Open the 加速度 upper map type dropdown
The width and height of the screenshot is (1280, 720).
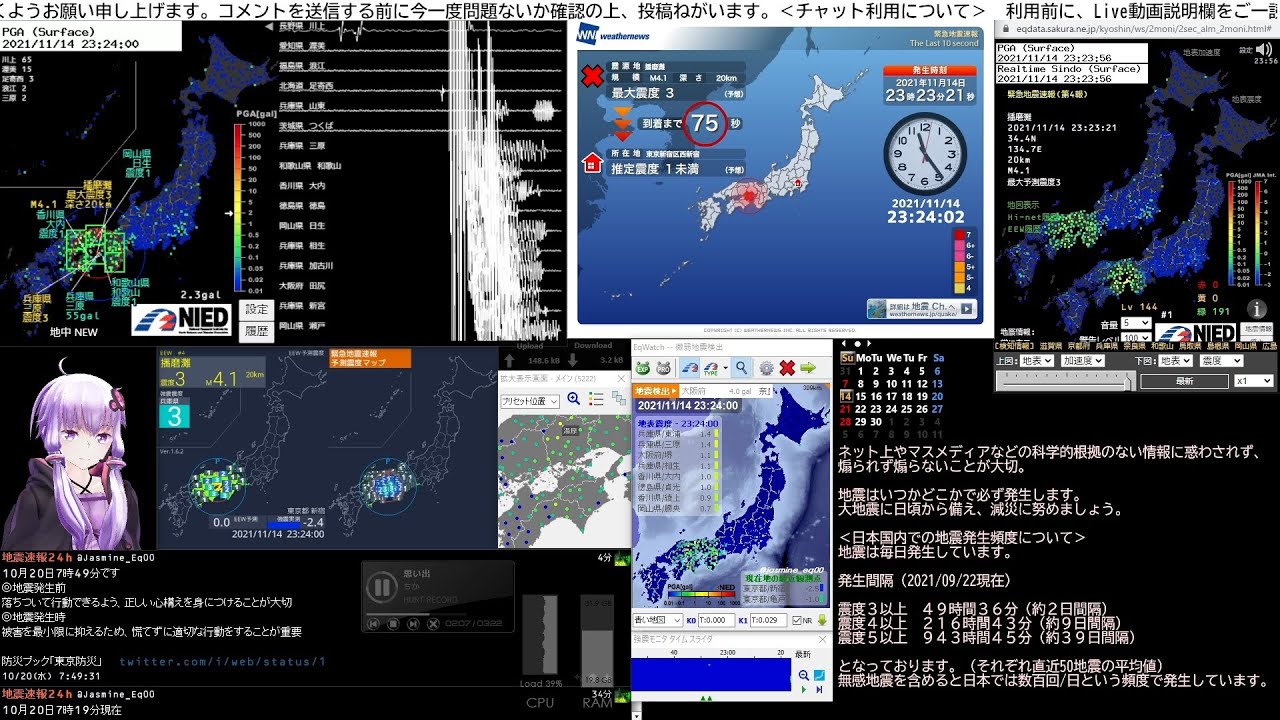(x=1083, y=360)
